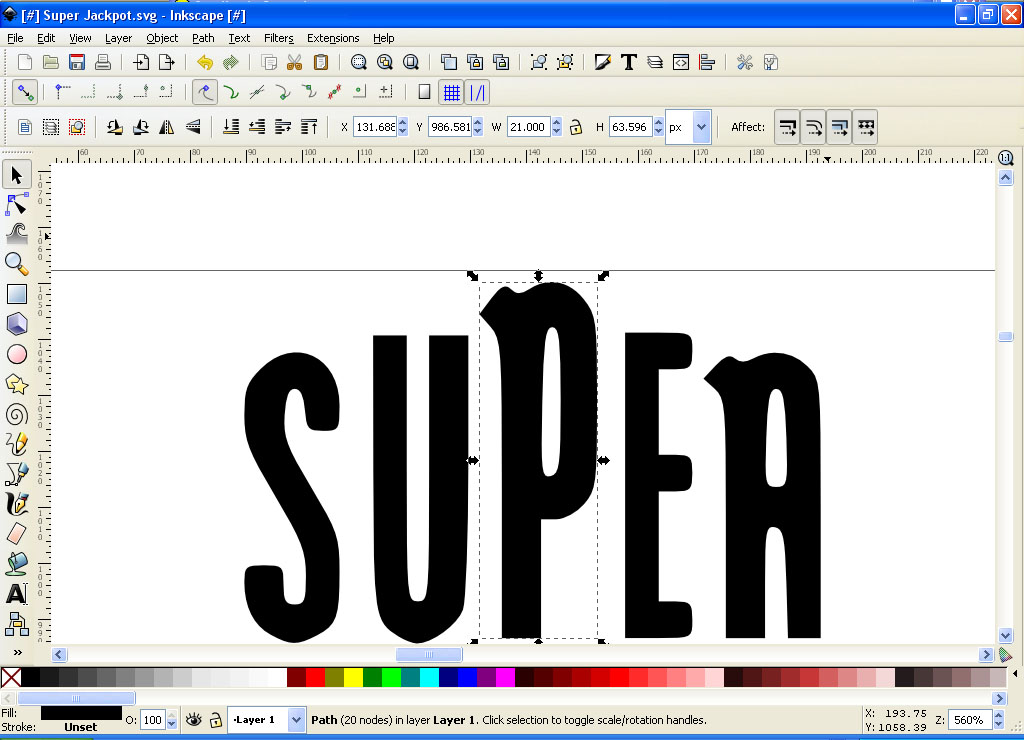Expand the Layer 1 layer selector
Screen dimensions: 1024x740
click(x=296, y=720)
